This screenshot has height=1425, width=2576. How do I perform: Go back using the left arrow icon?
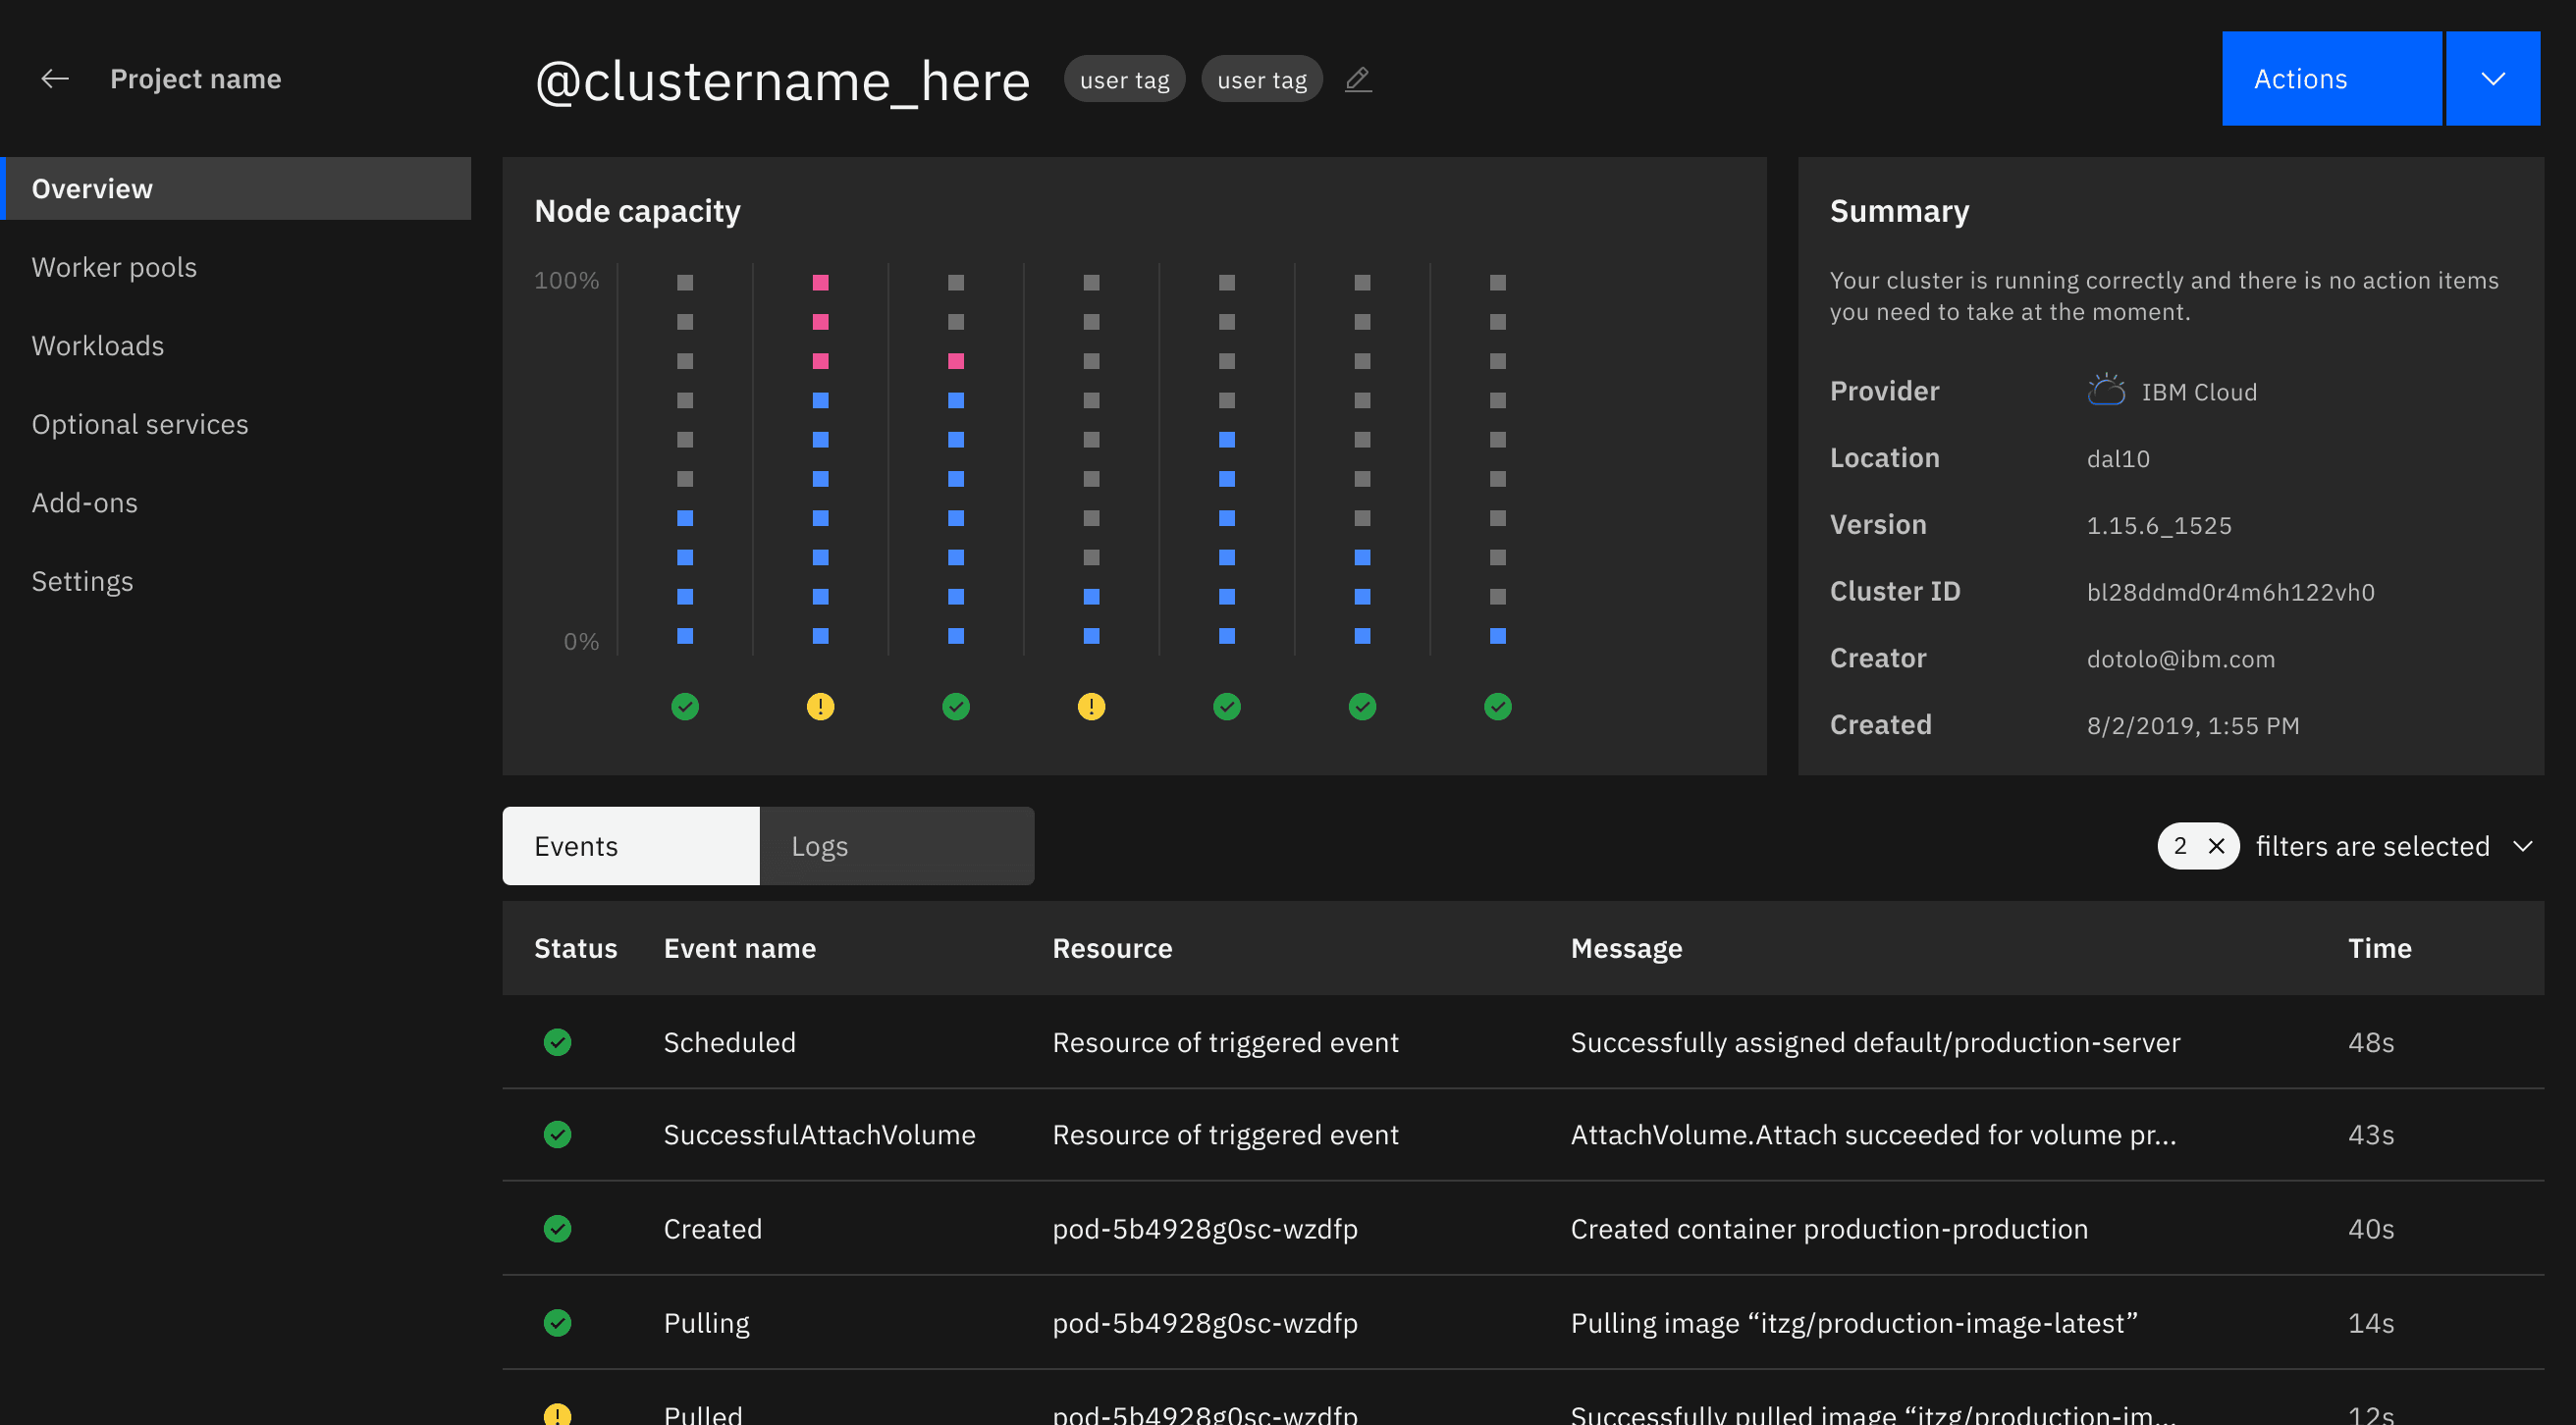55,78
